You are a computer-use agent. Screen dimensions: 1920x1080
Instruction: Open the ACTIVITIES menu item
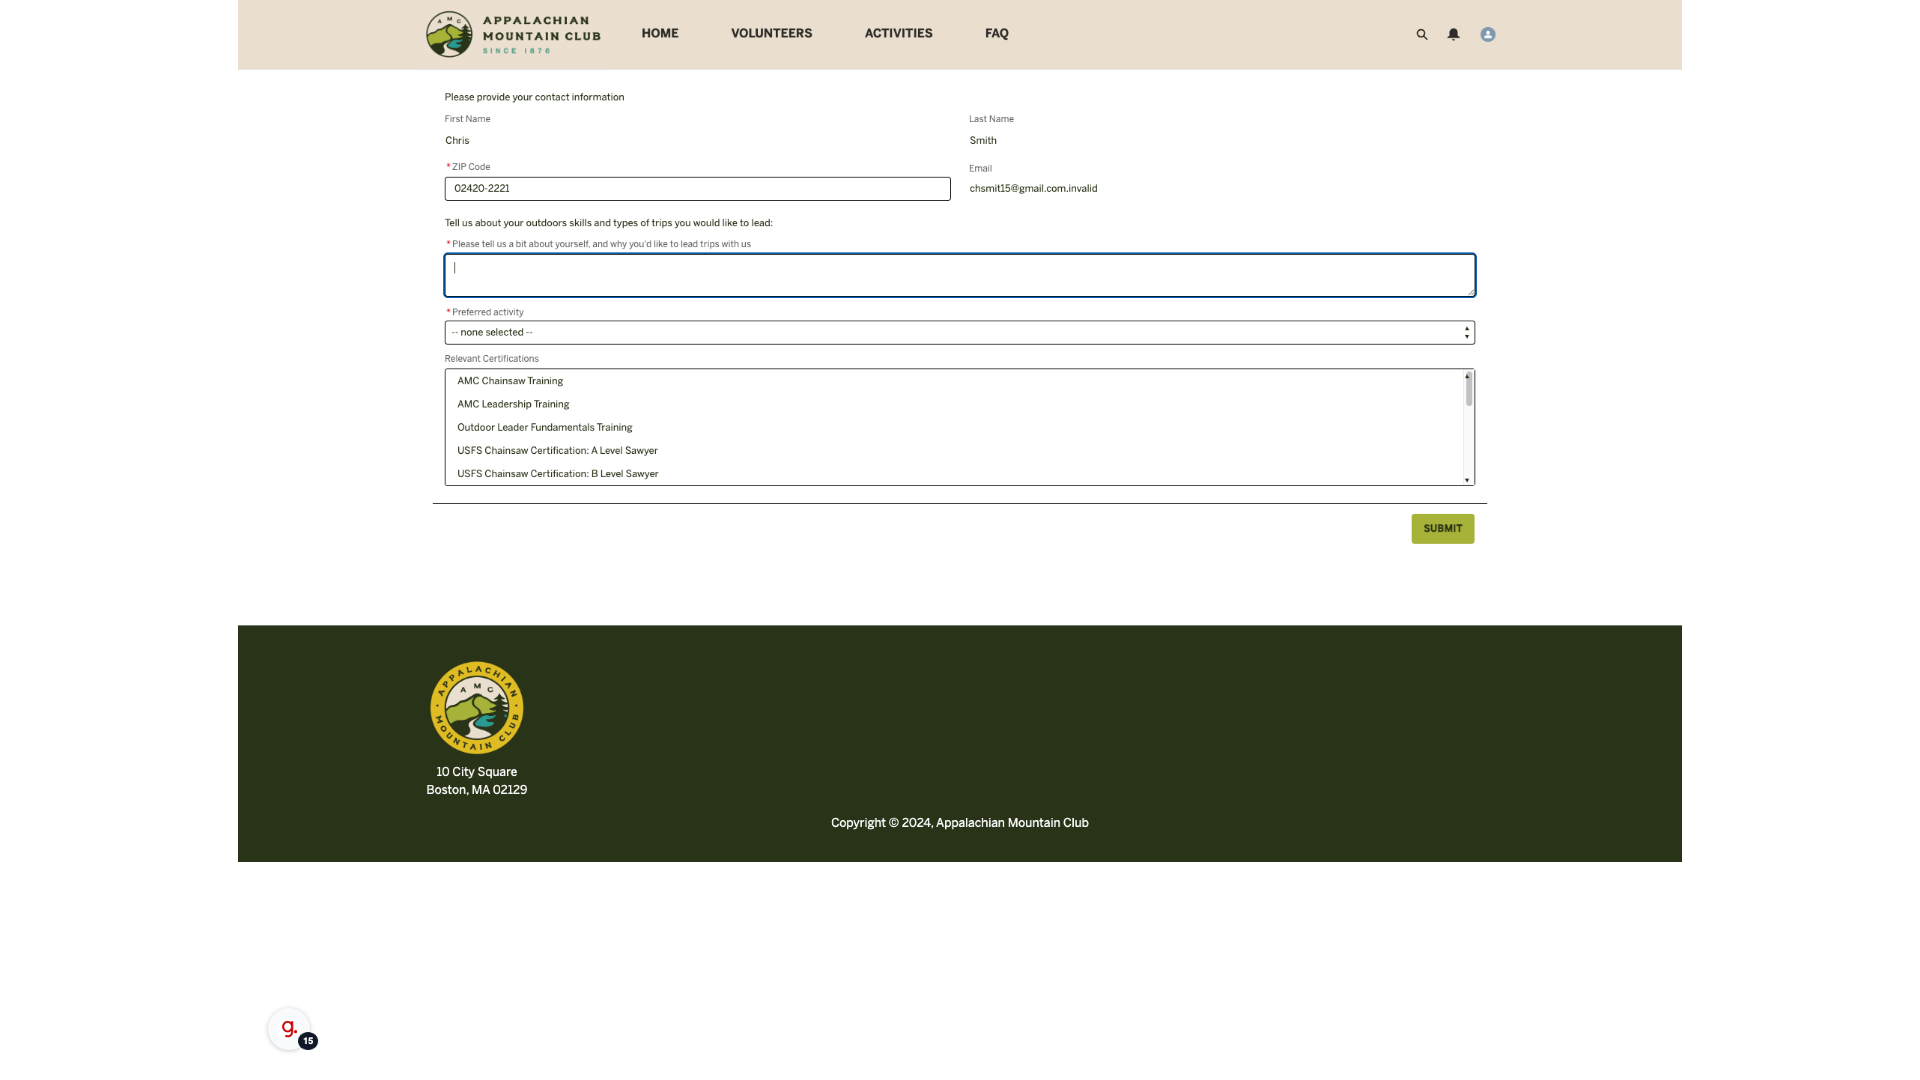point(898,33)
